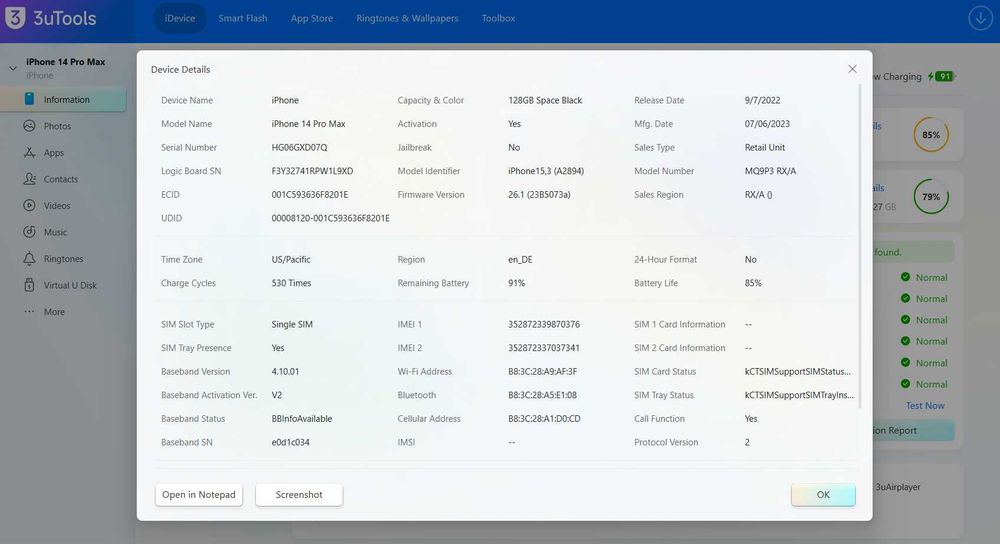Click Mfg. Date value 07/06/2023
Image resolution: width=1000 pixels, height=544 pixels.
tap(767, 124)
